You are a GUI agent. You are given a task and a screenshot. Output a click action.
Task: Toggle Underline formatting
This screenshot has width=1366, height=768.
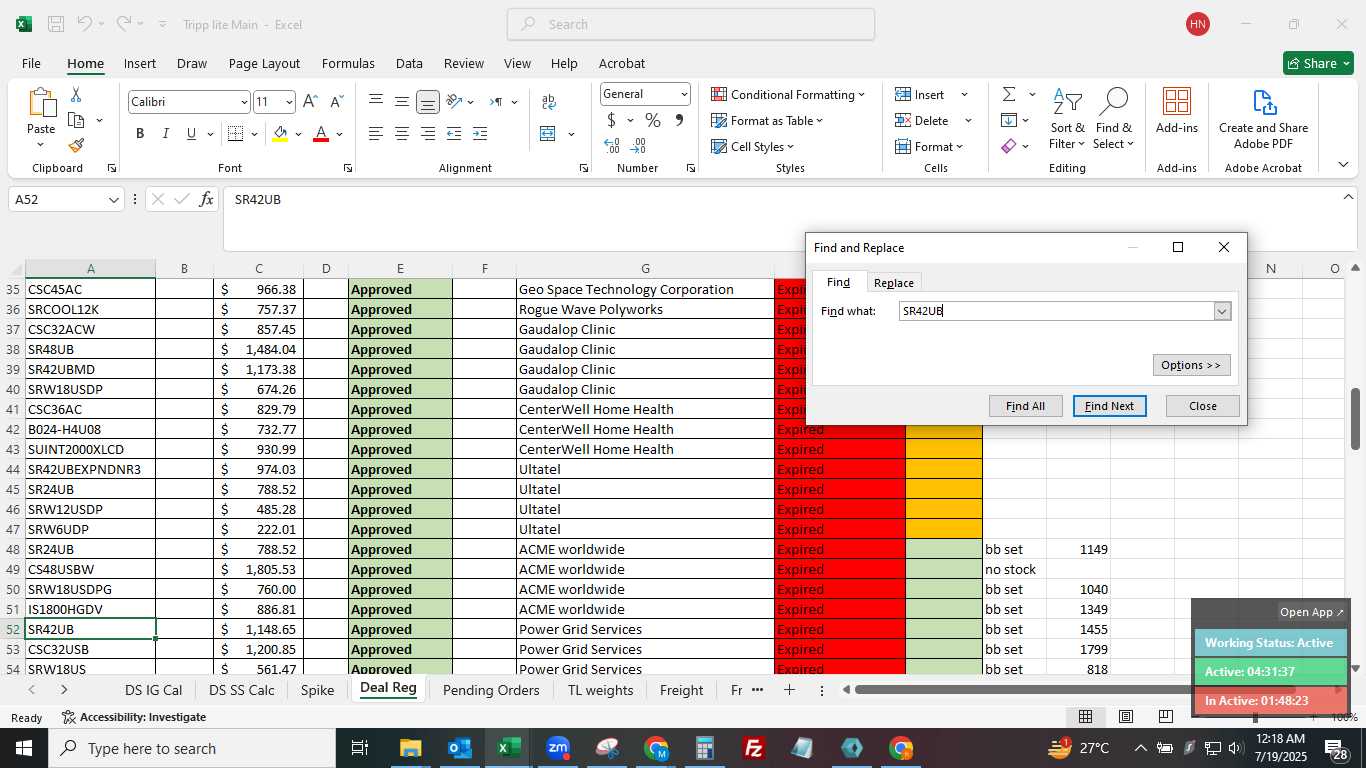(x=191, y=134)
